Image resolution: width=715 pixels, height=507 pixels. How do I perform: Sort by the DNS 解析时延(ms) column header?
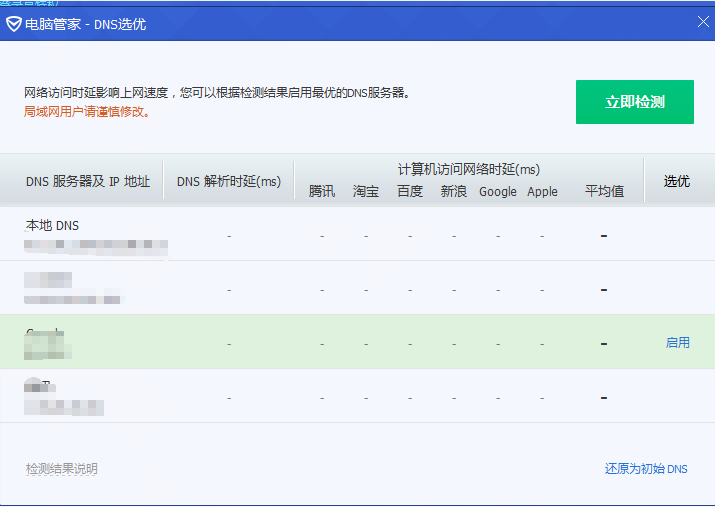(x=229, y=181)
